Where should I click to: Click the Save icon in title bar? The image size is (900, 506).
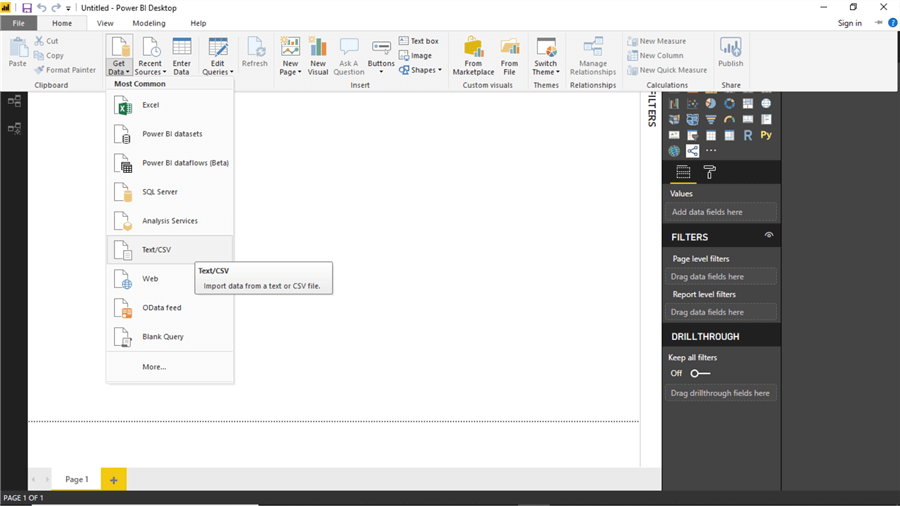pos(26,8)
